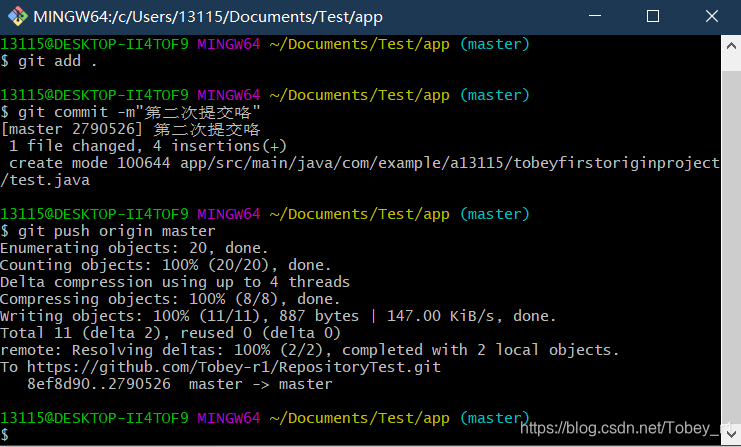Click 'Enumerating objects: 20, done.' line
741x447 pixels.
click(134, 248)
